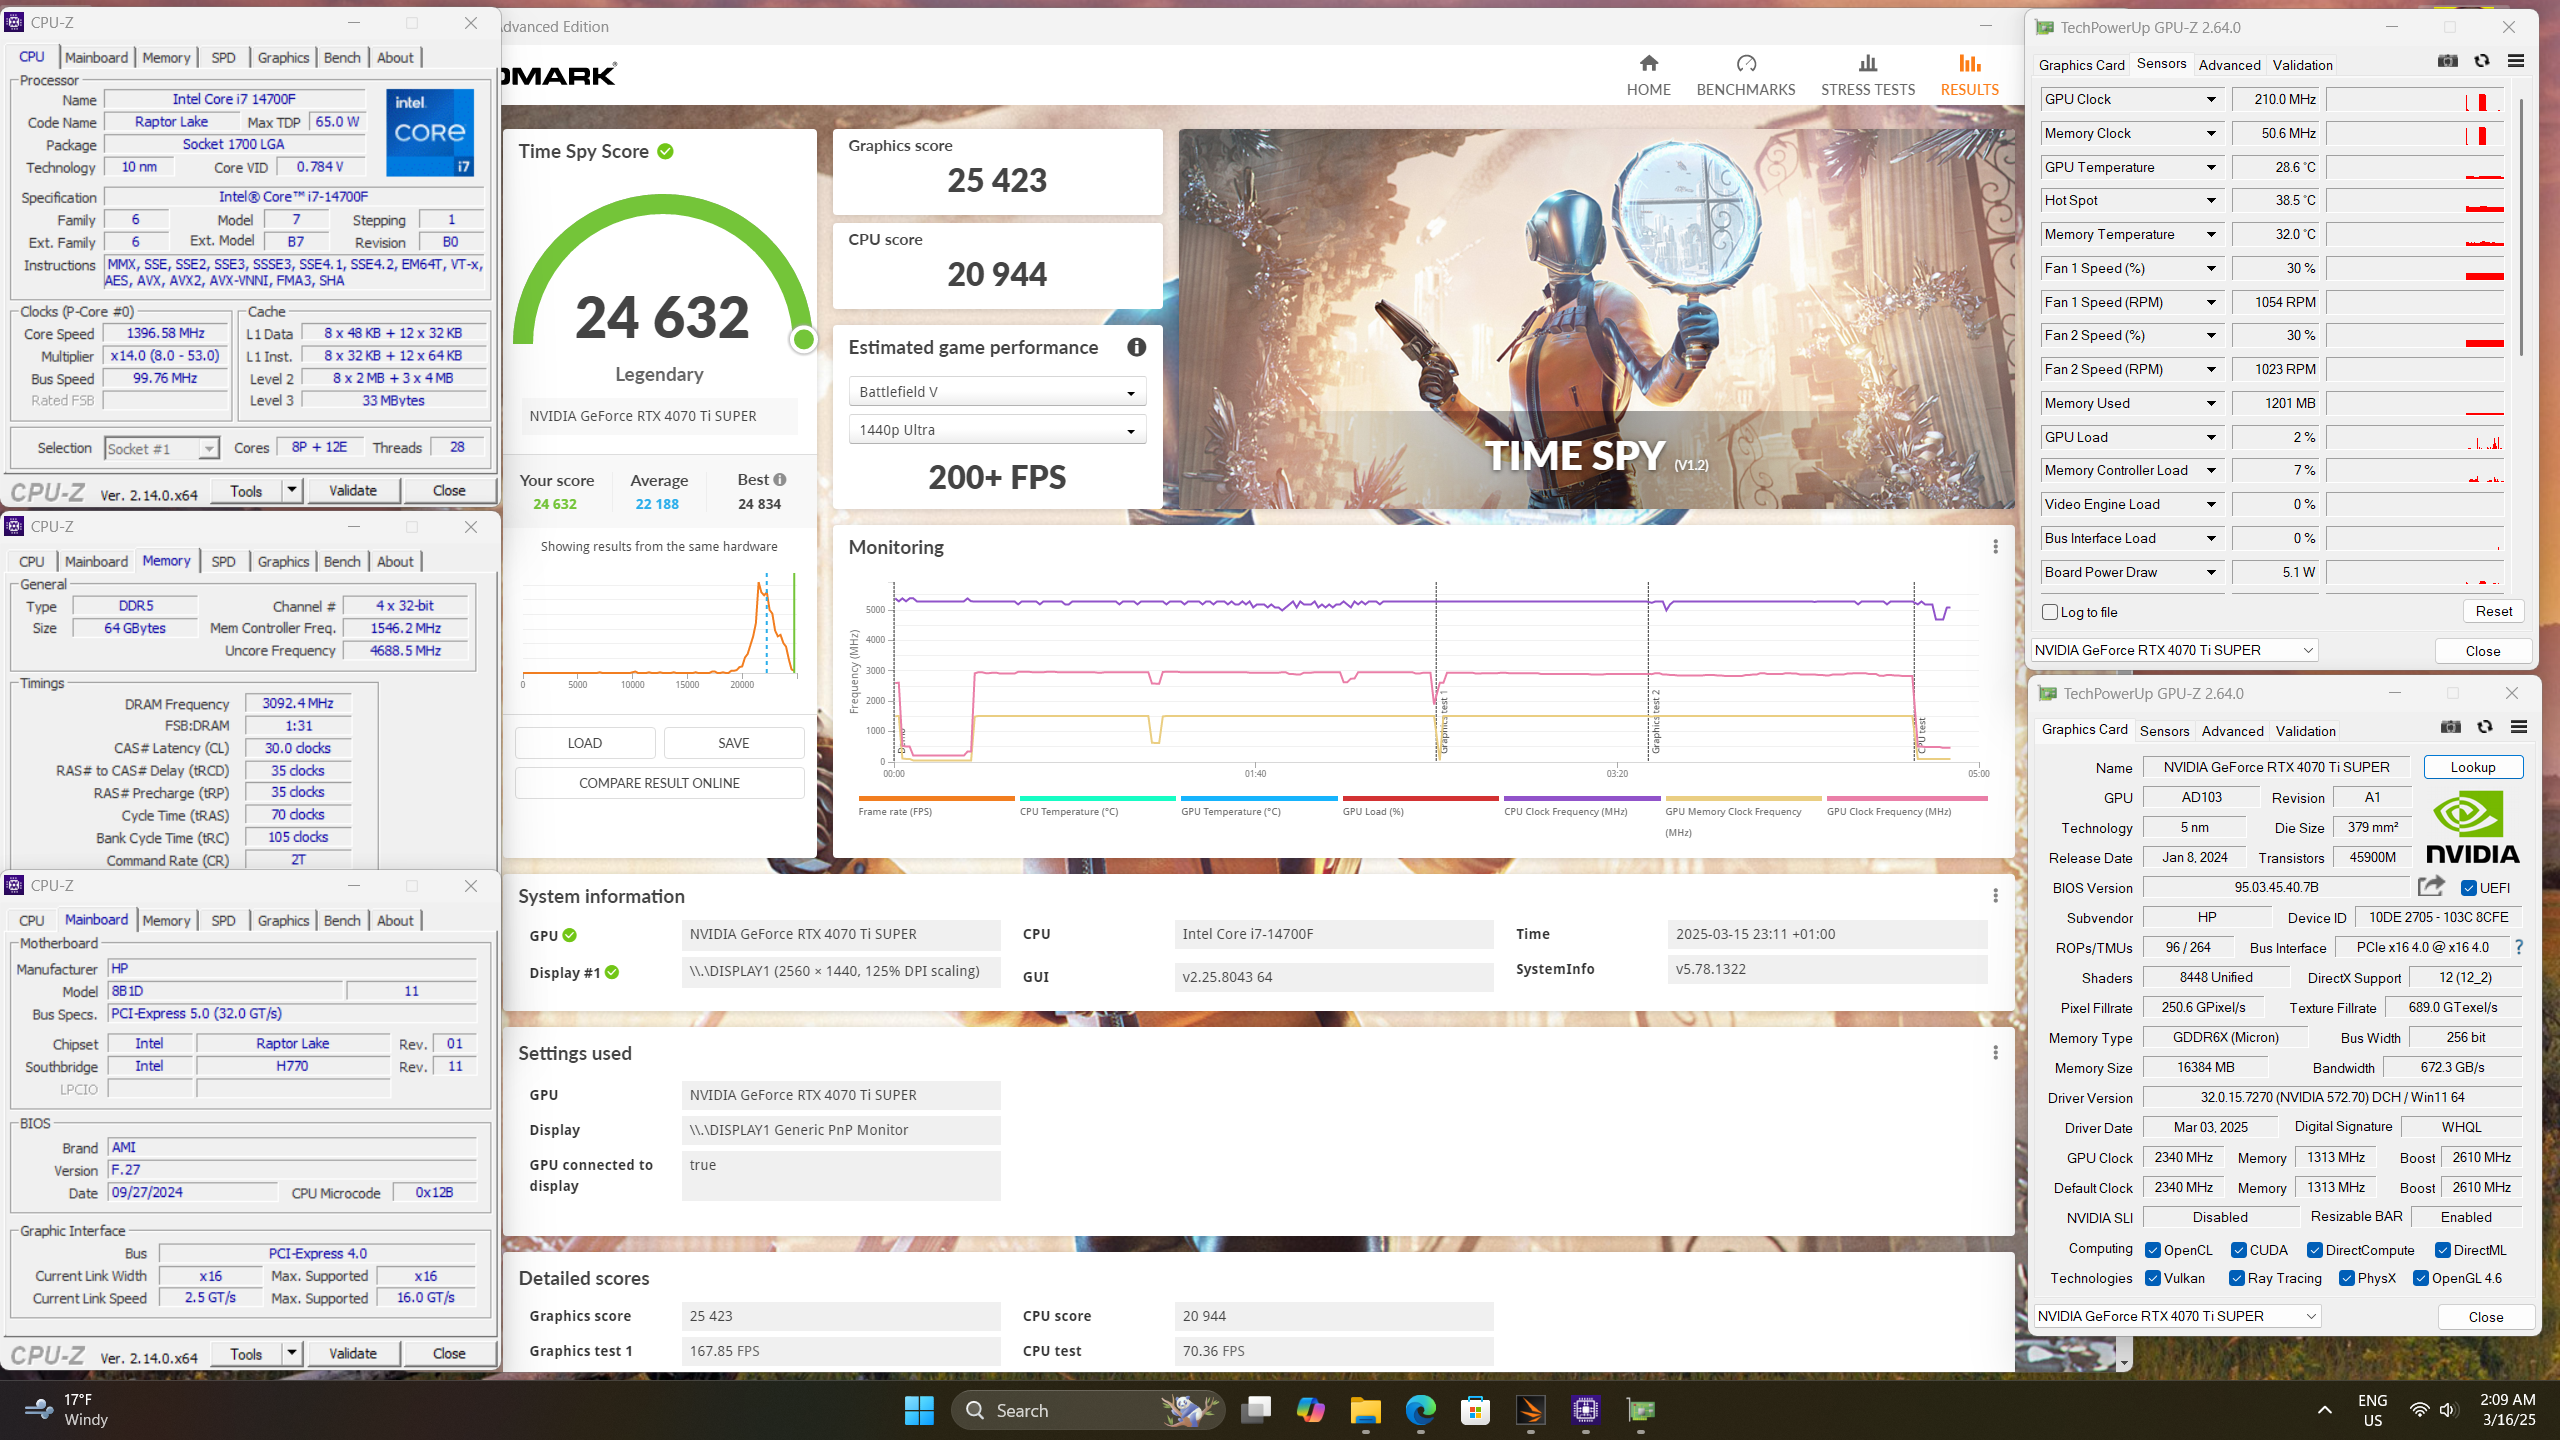Open the 1440p Ultra resolution dropdown
Viewport: 2560px width, 1440px height.
(x=997, y=430)
